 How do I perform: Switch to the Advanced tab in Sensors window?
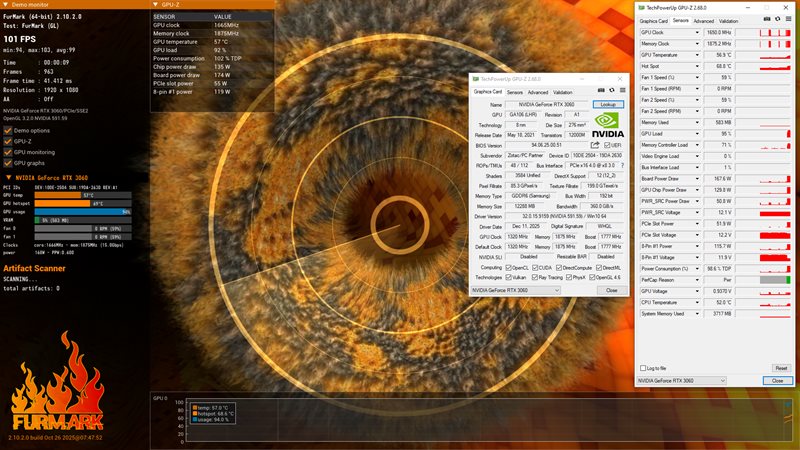coord(704,20)
